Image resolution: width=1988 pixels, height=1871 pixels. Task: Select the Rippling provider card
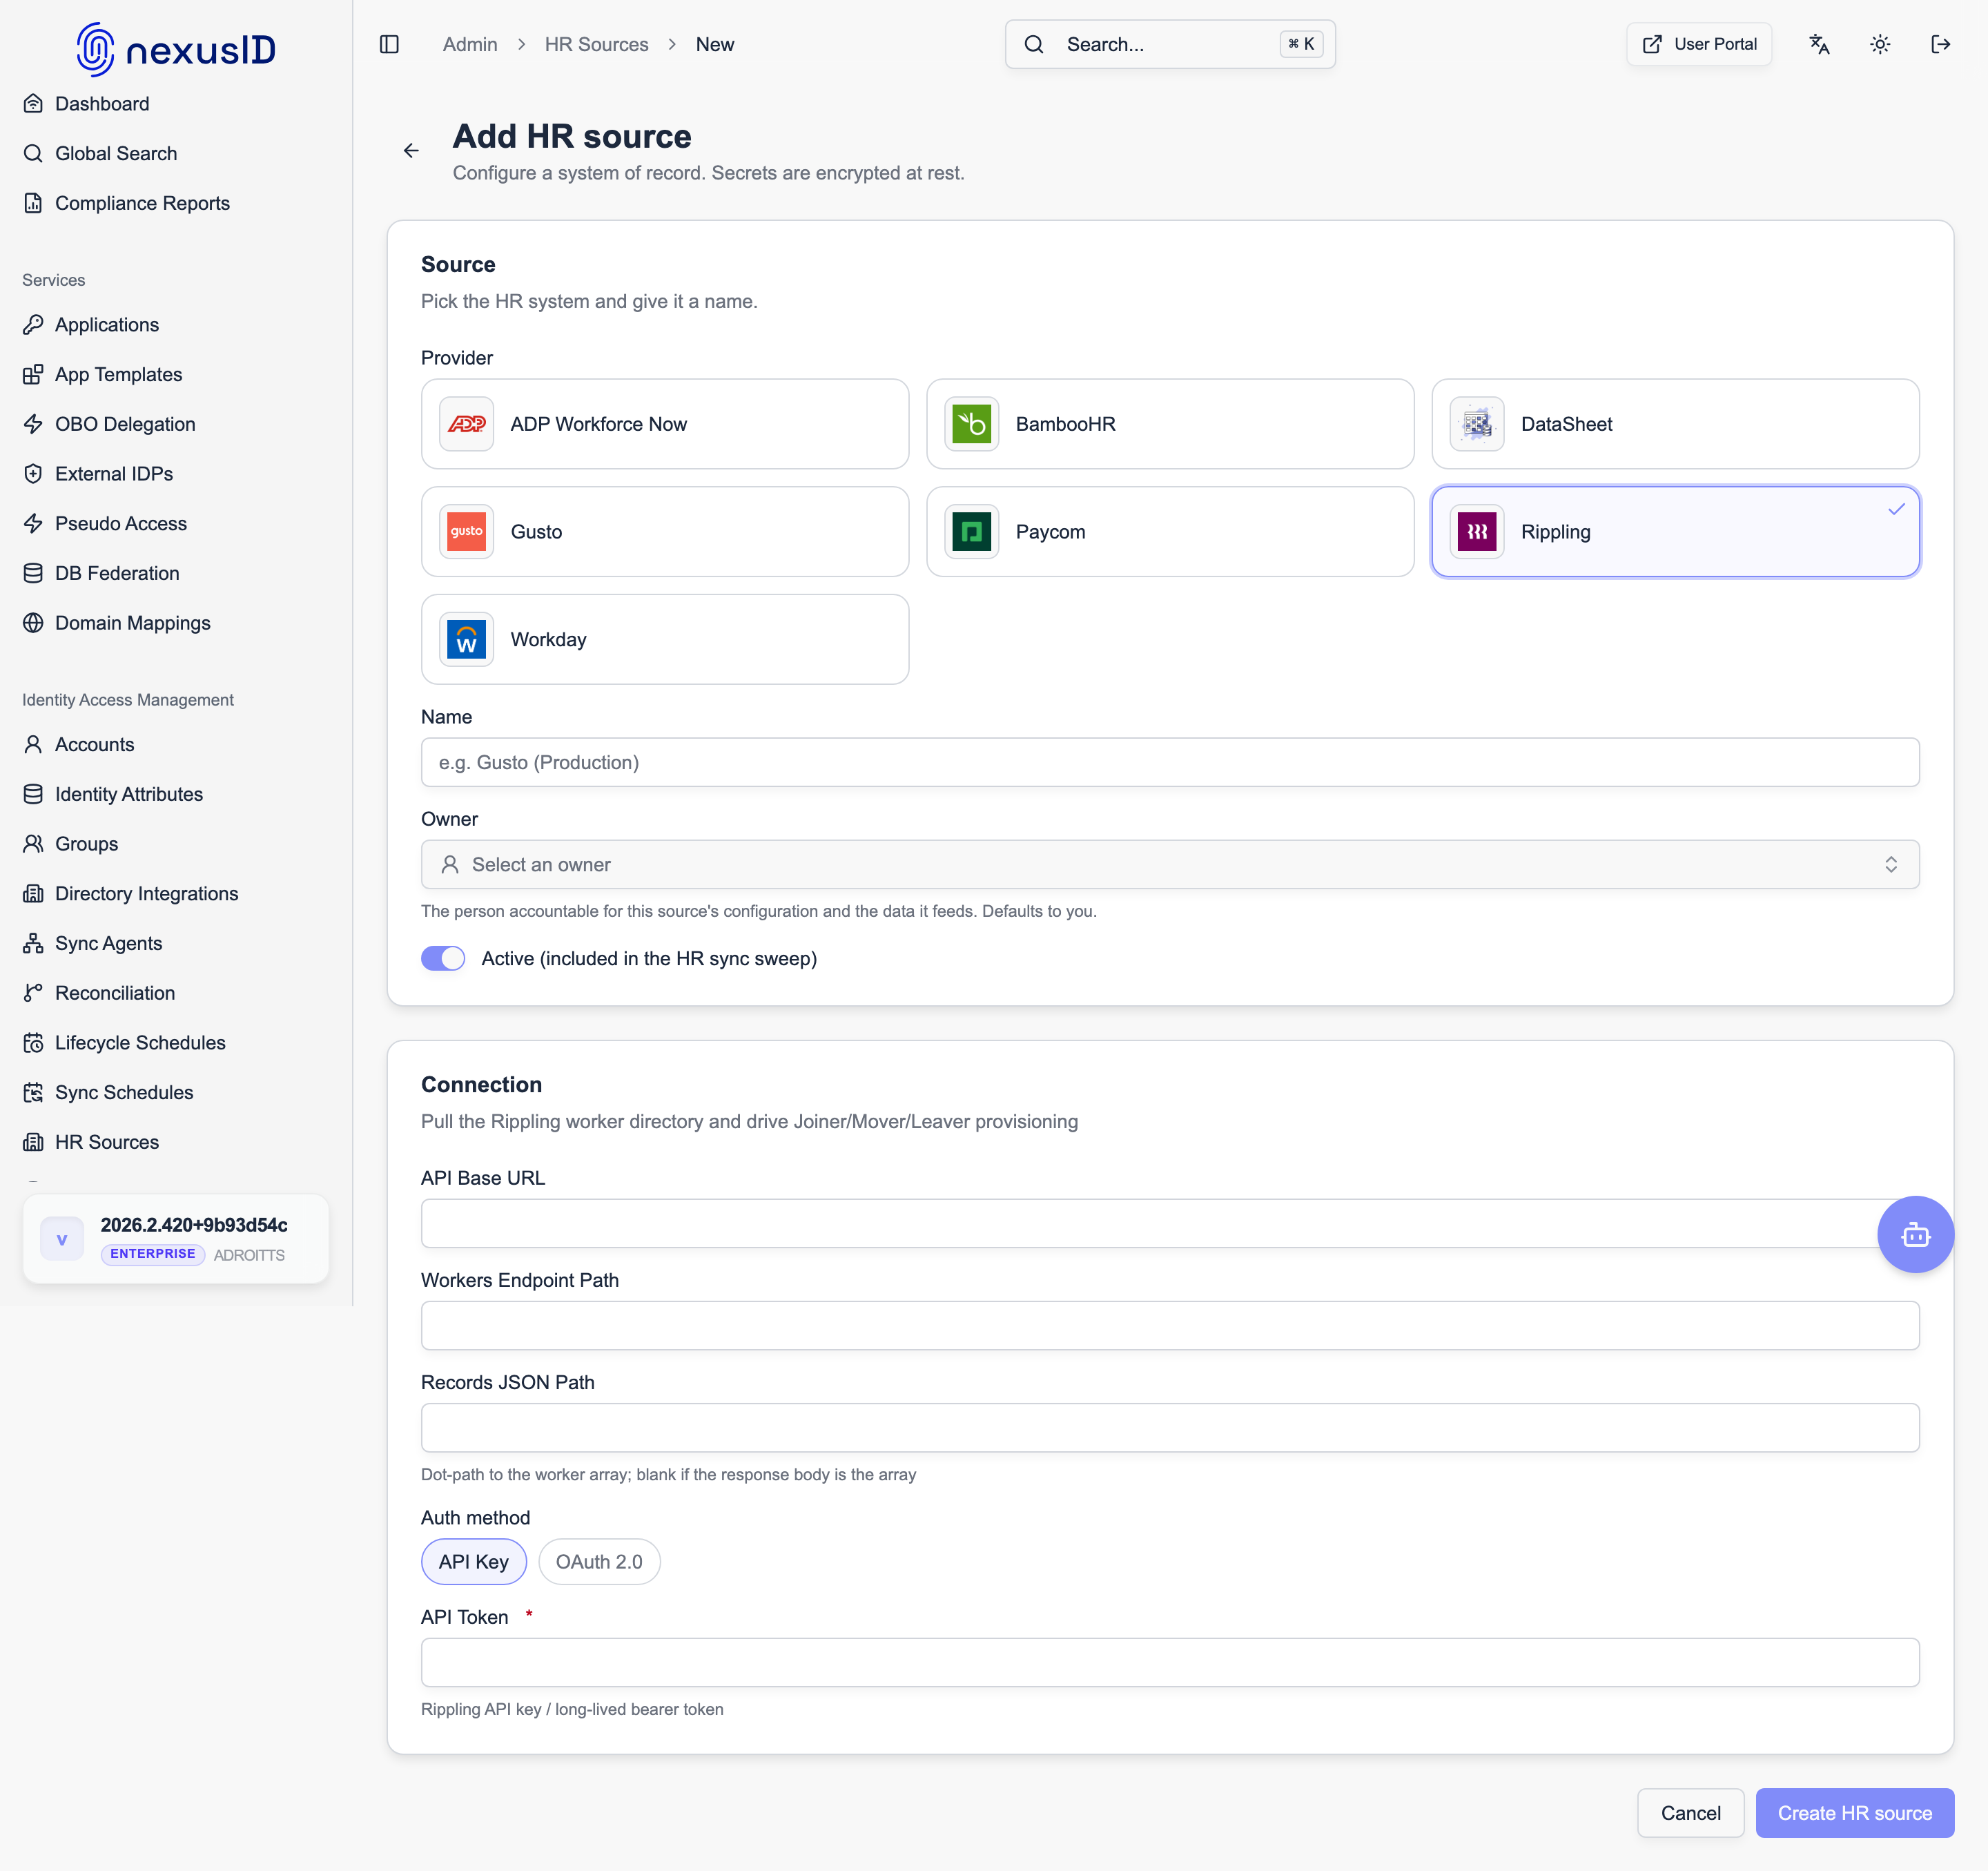tap(1675, 532)
